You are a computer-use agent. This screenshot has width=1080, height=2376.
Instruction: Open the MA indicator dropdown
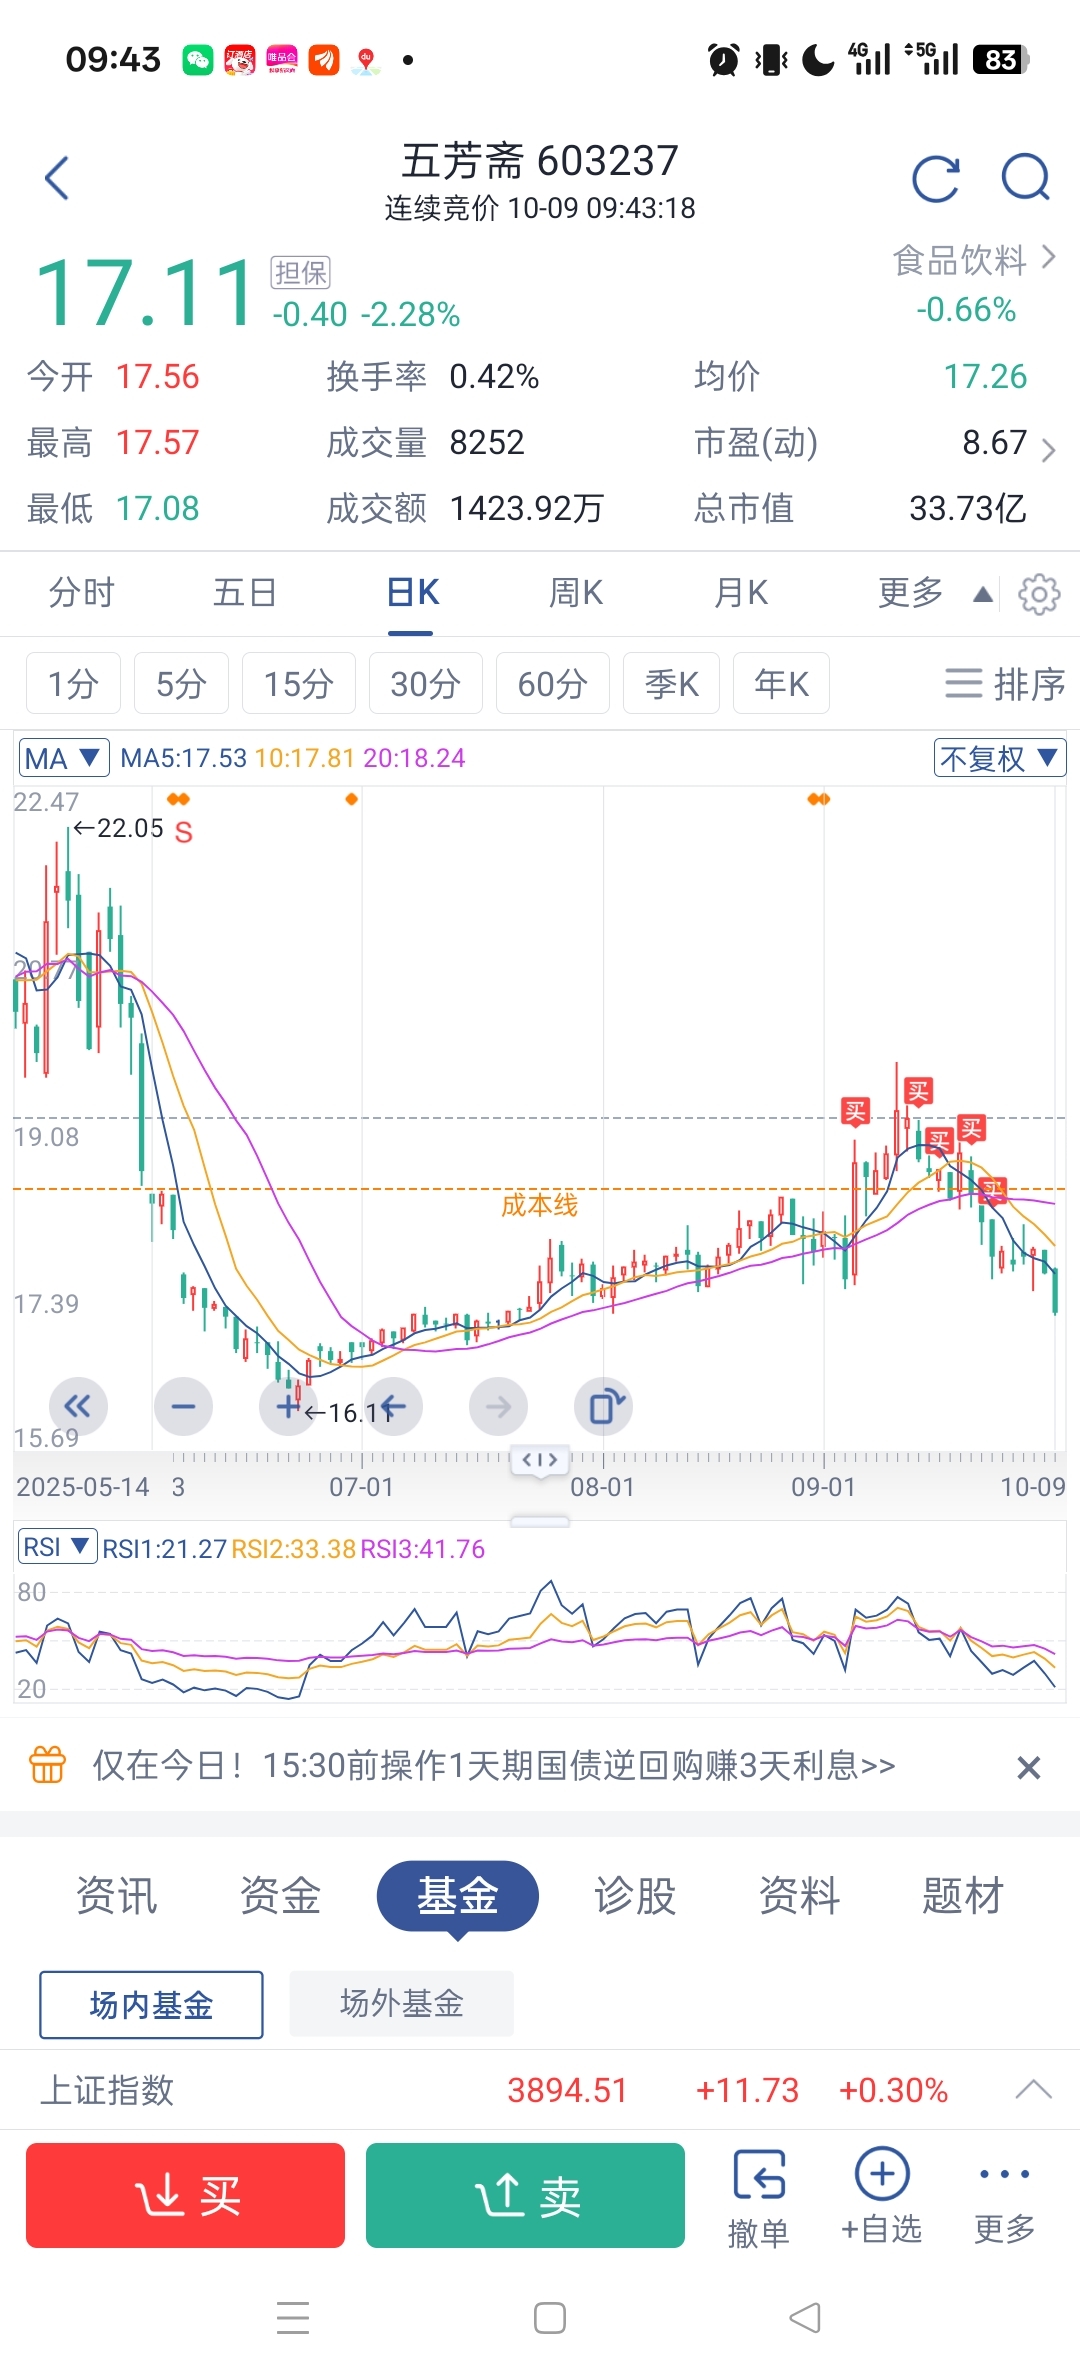pos(64,758)
